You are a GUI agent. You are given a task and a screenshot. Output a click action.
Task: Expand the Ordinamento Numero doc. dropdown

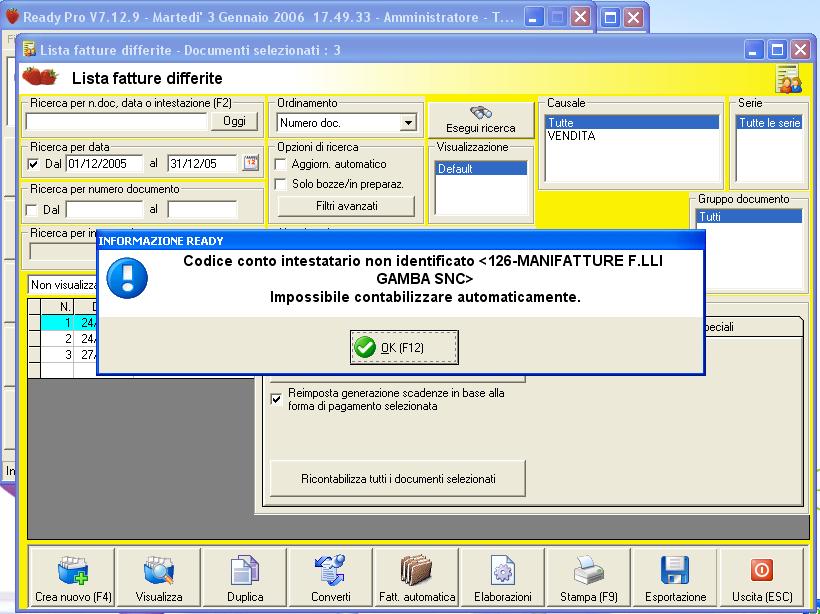point(408,123)
